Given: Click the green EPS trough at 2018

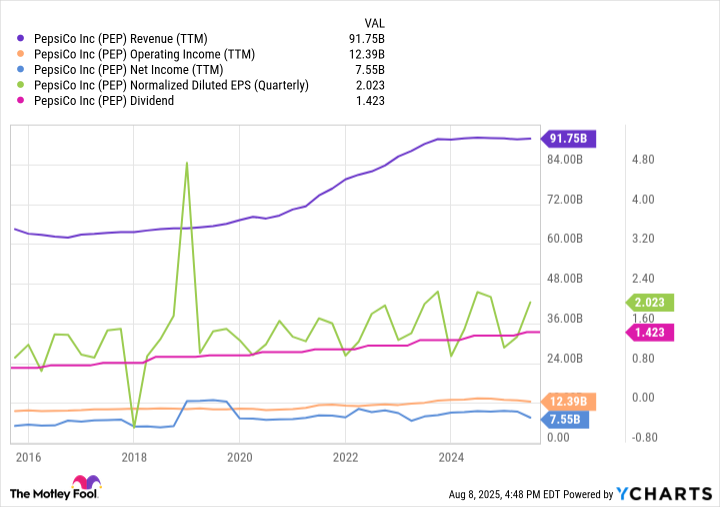Looking at the screenshot, I should 134,427.
